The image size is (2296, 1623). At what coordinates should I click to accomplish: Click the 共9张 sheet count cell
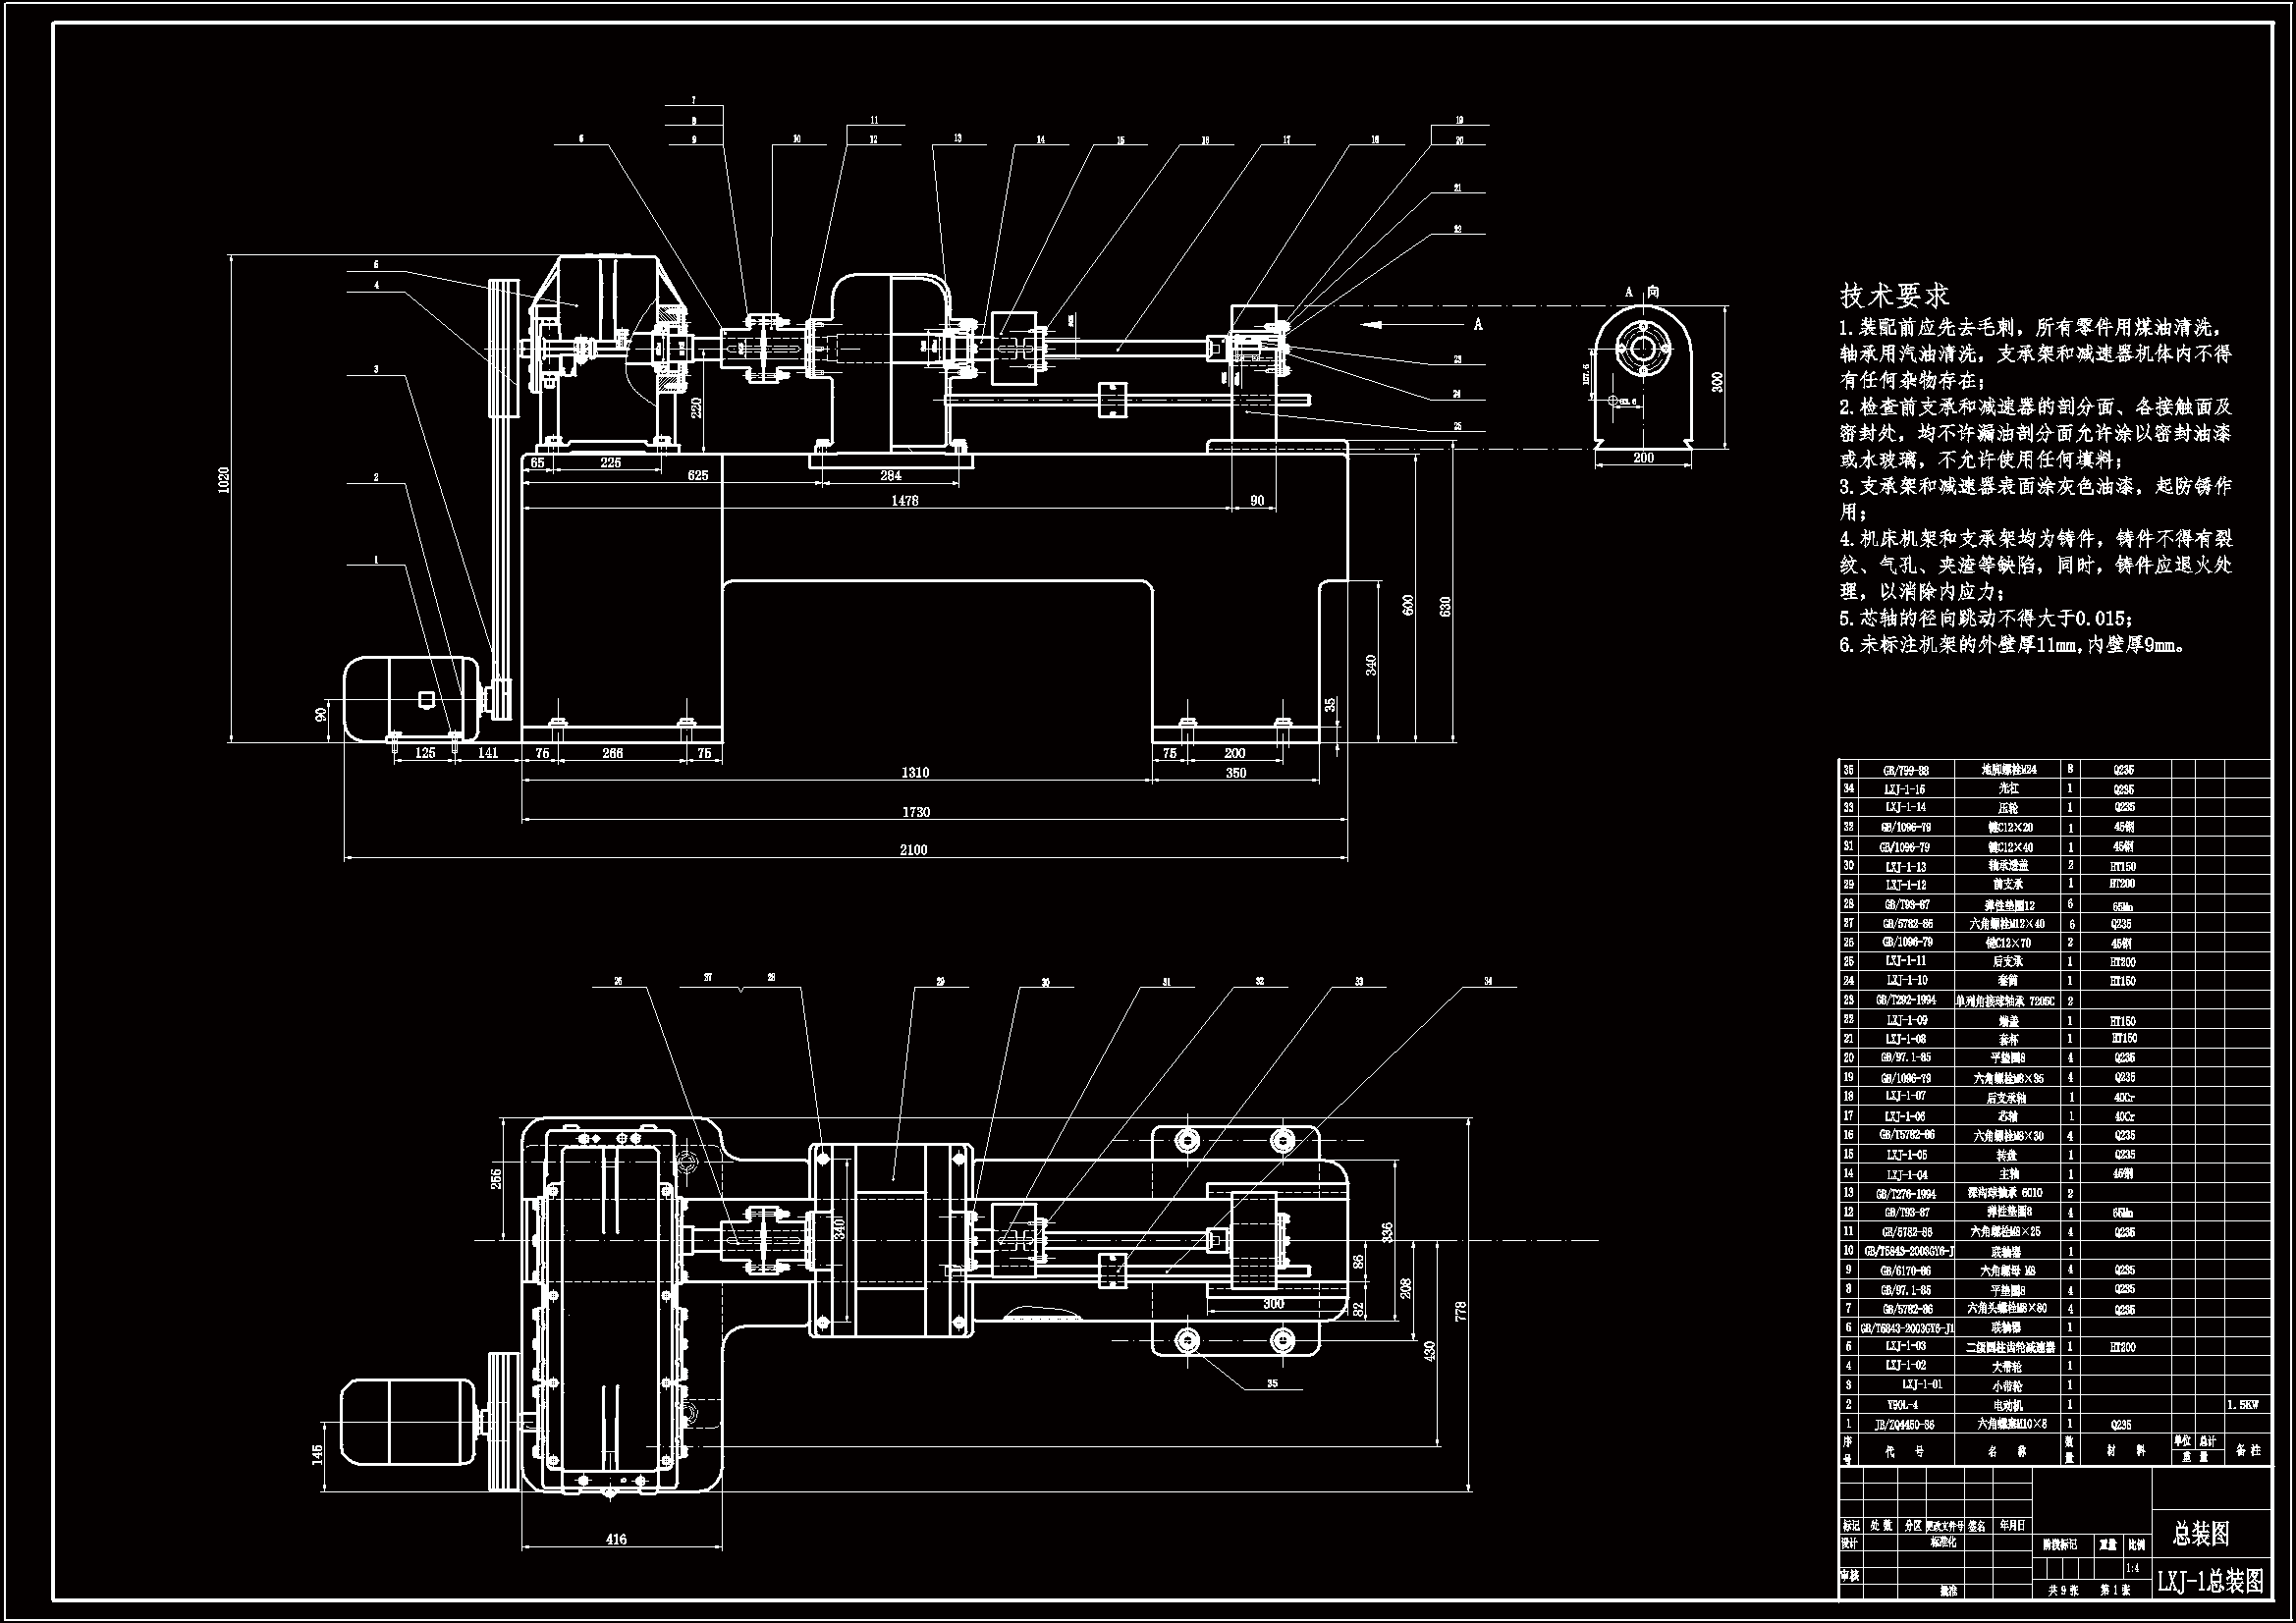[2063, 1589]
